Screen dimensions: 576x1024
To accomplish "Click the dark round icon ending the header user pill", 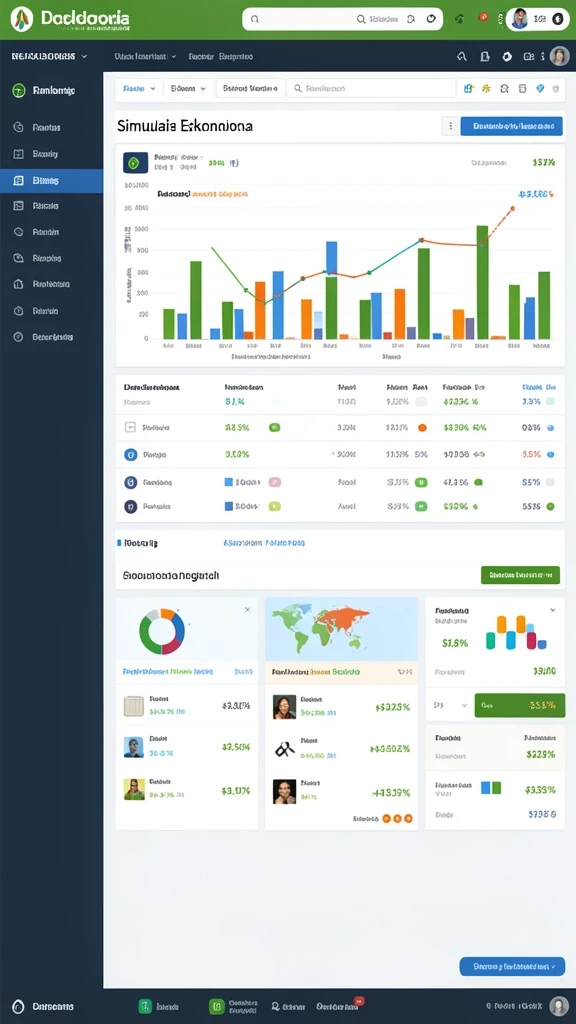I will pos(558,20).
